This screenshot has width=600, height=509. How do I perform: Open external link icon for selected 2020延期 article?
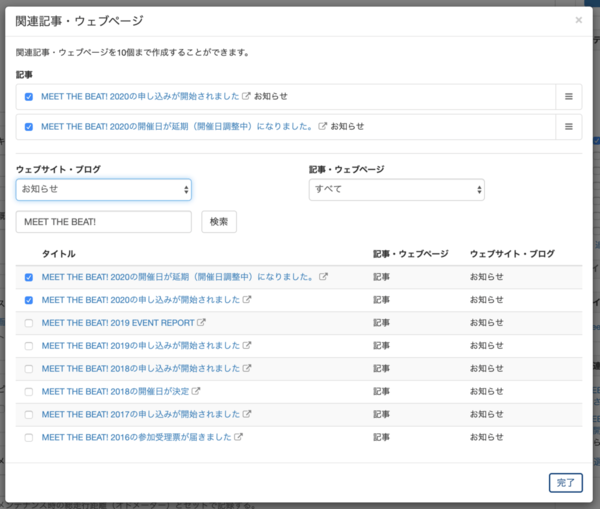(x=323, y=126)
